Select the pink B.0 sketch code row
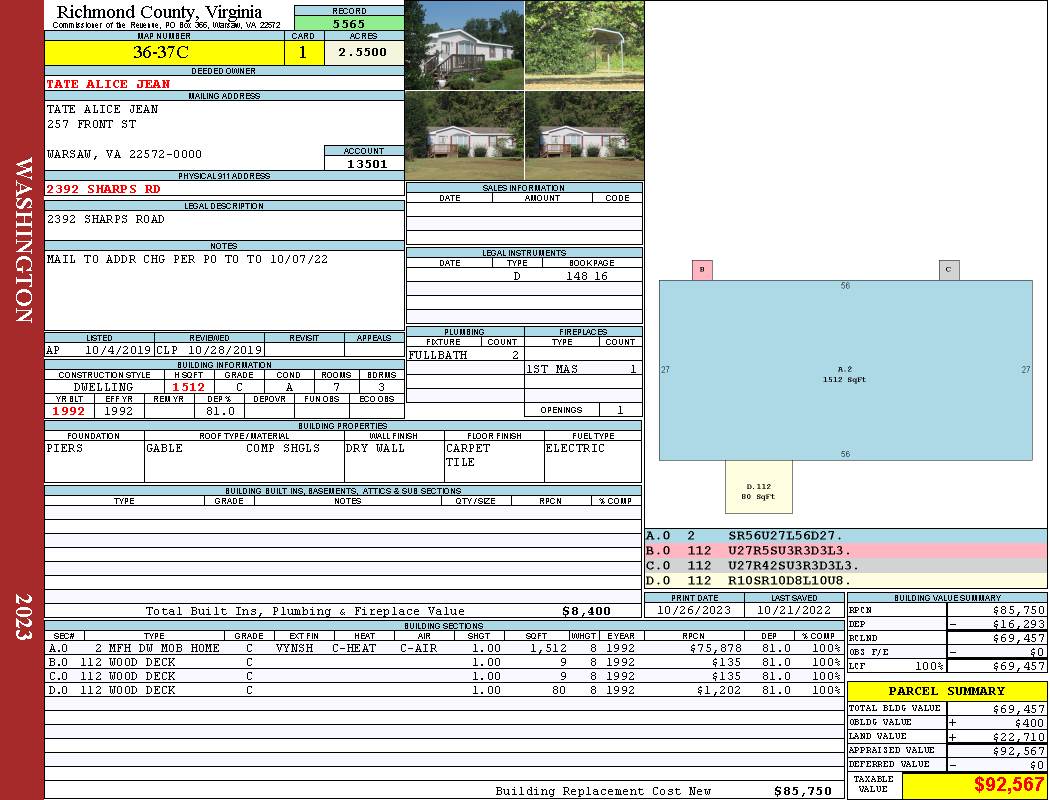This screenshot has width=1050, height=800. pos(845,550)
